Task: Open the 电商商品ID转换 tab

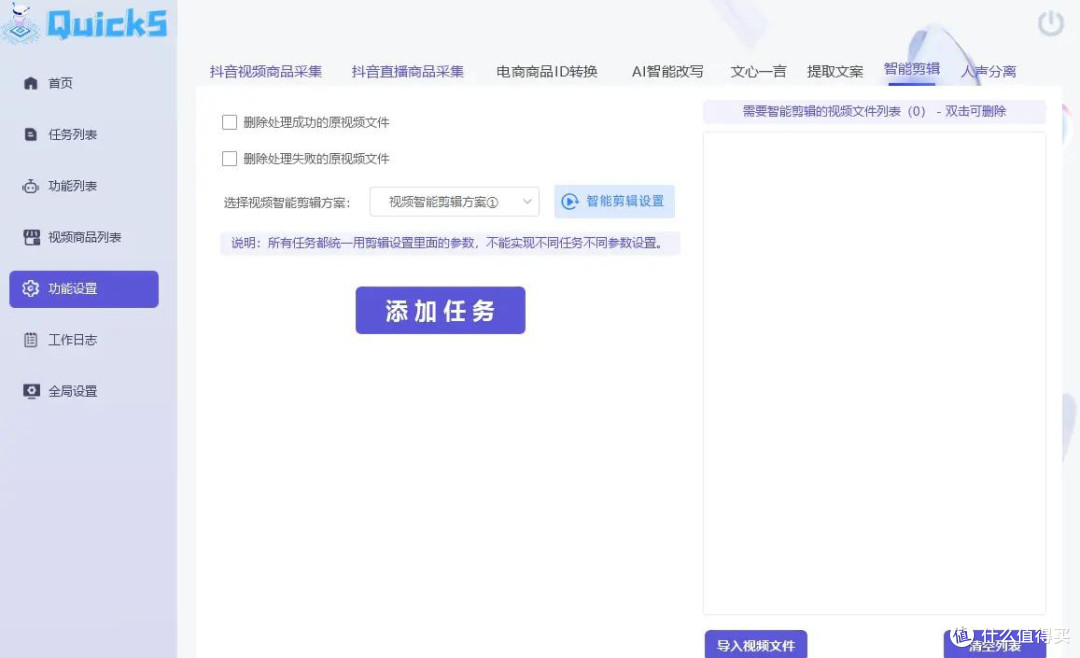Action: pos(547,72)
